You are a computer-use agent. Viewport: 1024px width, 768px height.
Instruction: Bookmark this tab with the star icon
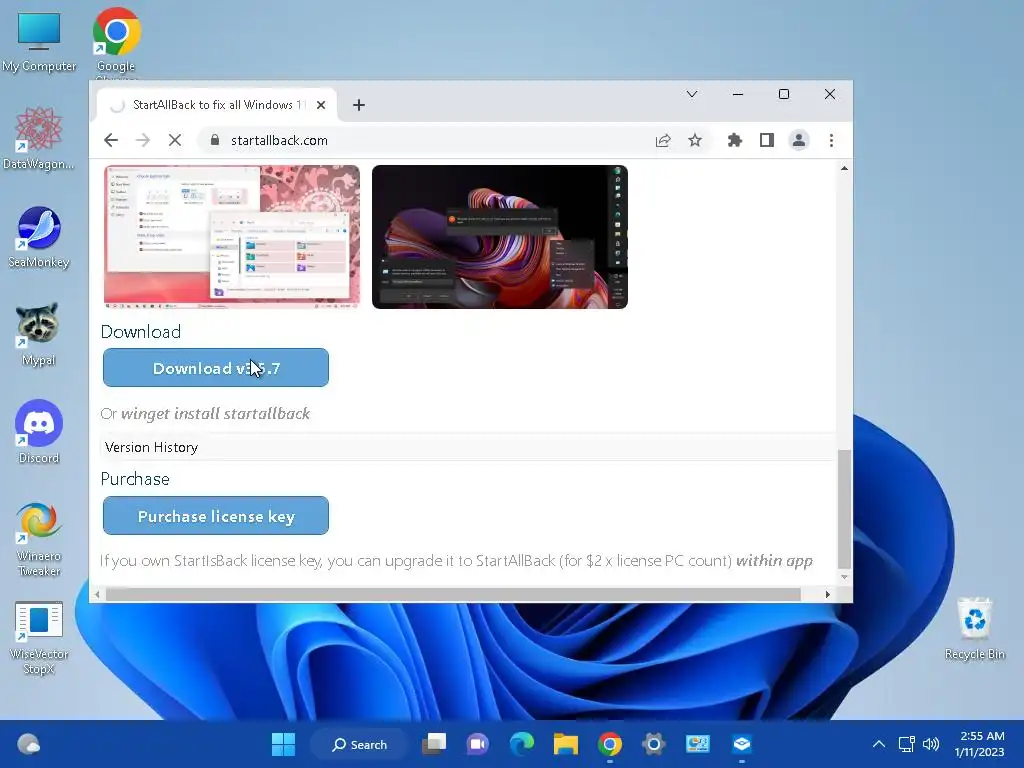pos(695,140)
